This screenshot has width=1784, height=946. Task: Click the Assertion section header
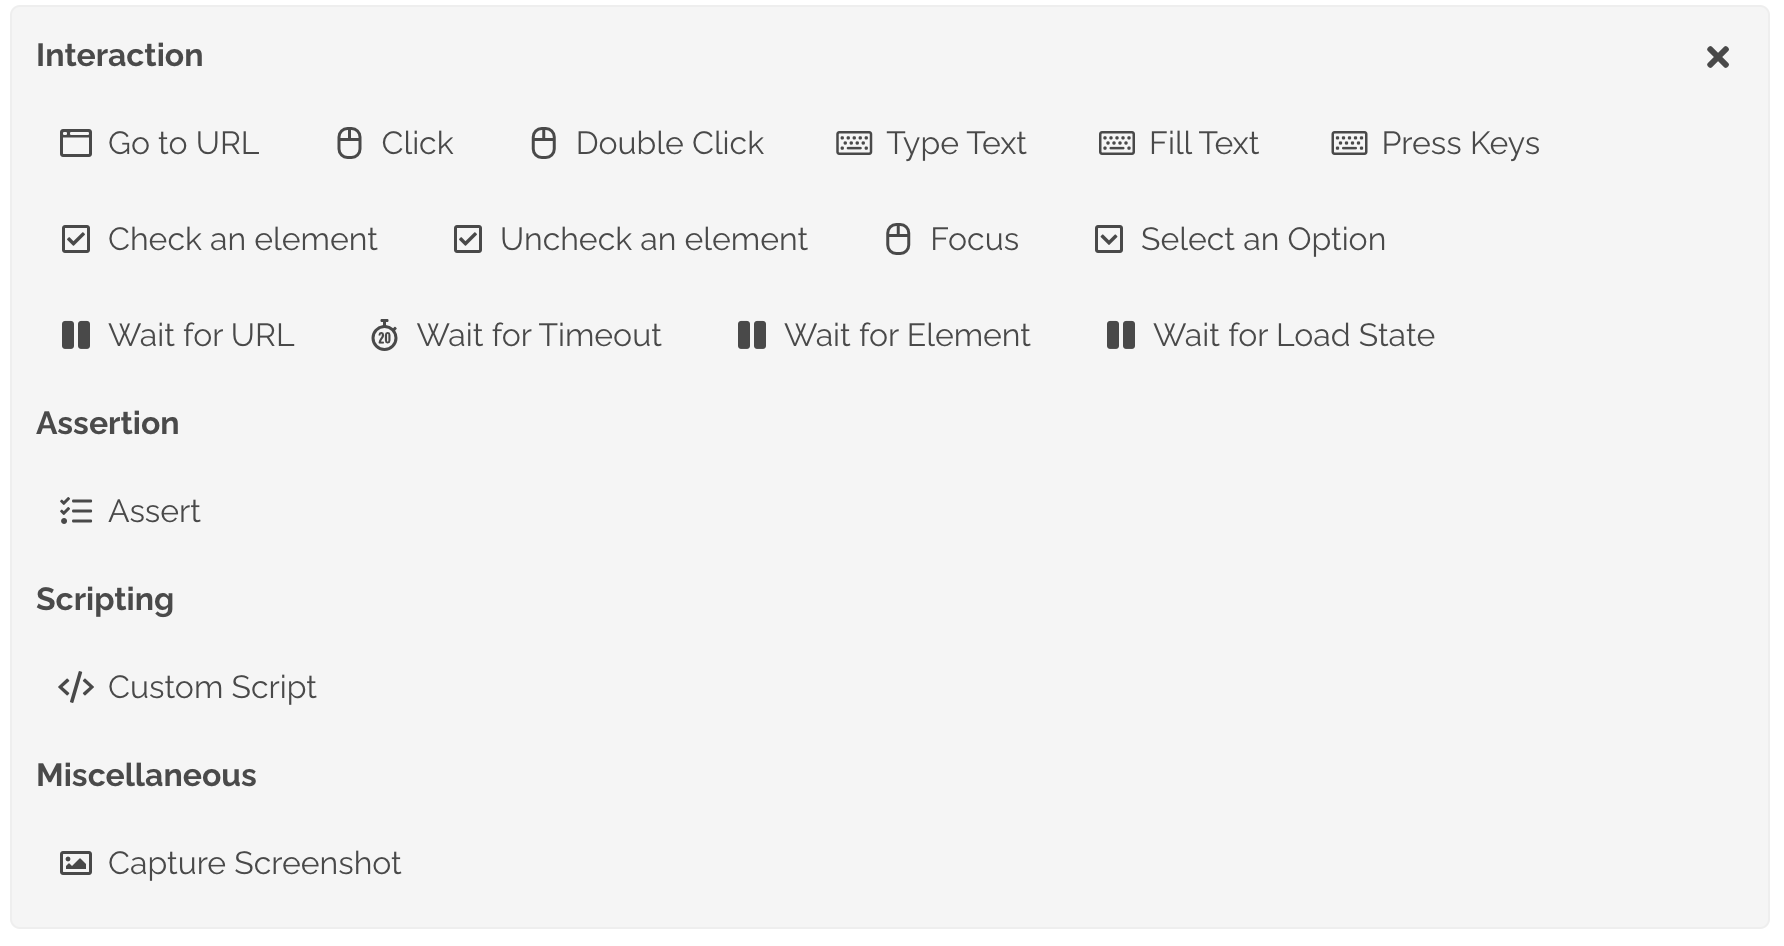coord(108,423)
